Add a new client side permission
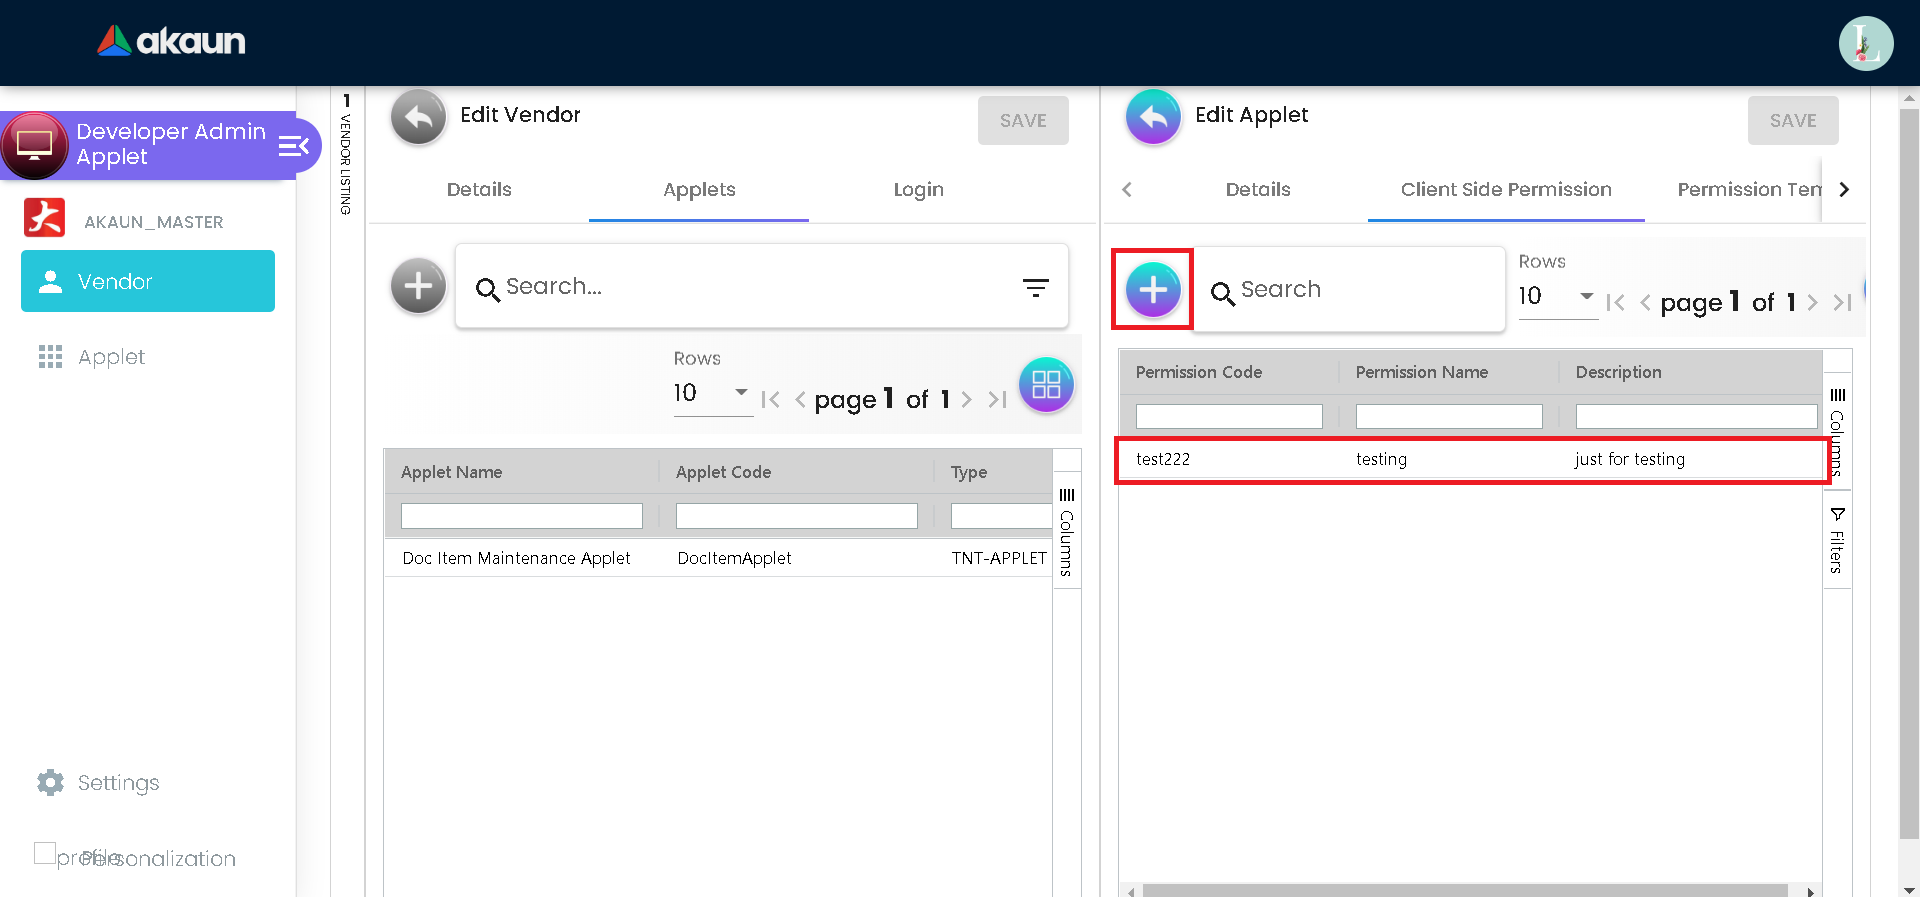The width and height of the screenshot is (1920, 897). (1153, 290)
